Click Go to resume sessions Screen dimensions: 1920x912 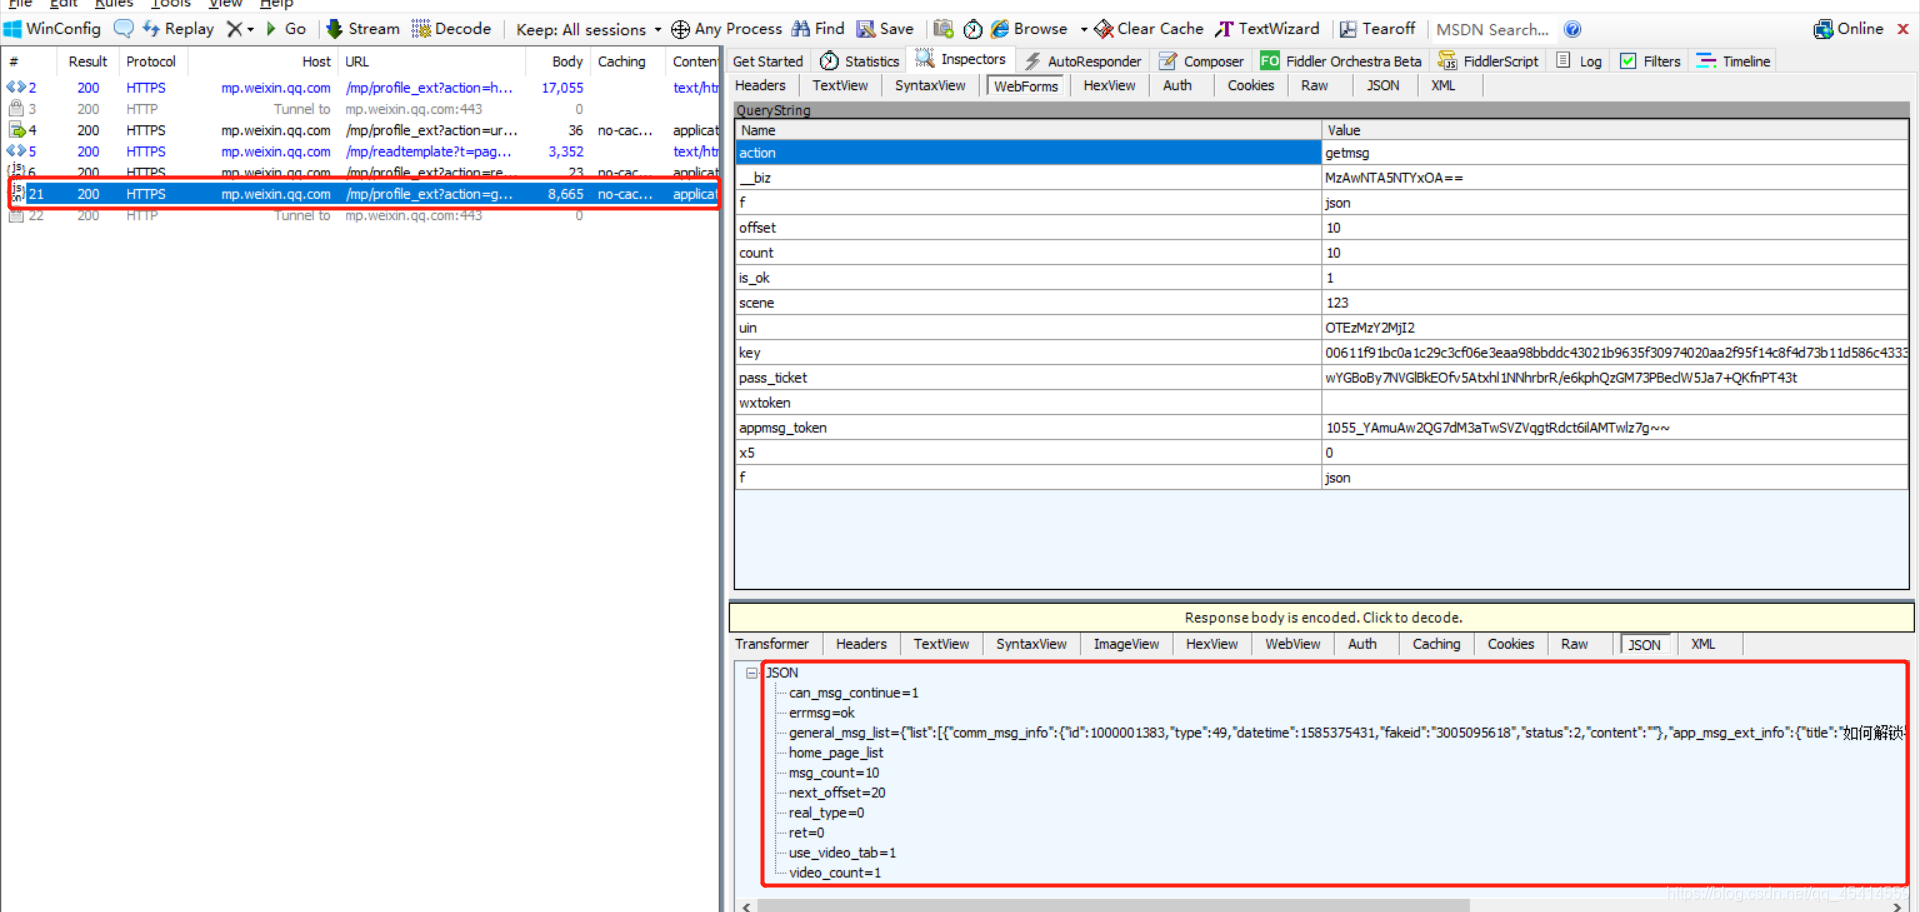286,29
